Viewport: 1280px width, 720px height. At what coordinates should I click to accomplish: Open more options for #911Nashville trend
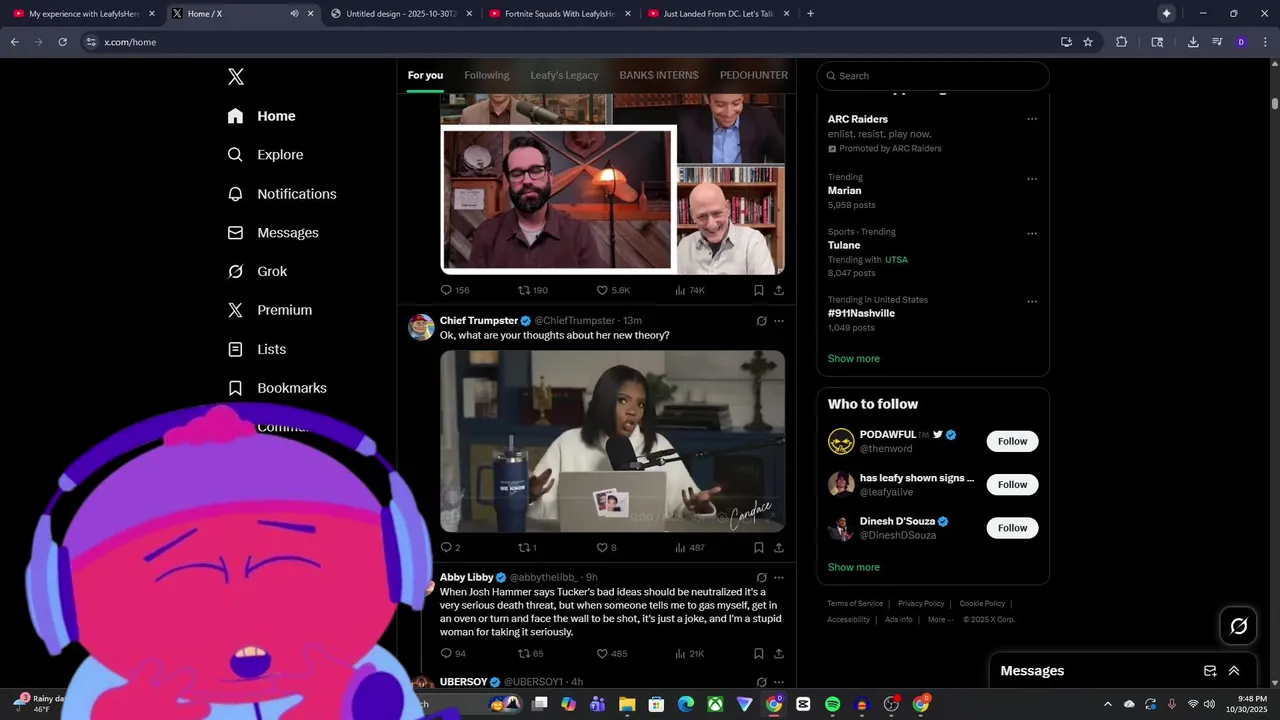tap(1032, 302)
